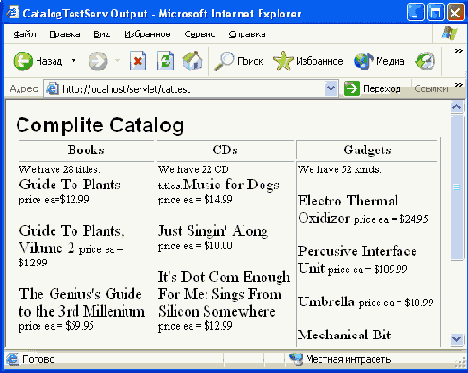
Task: Expand the toolbar overflow chevron at top right
Action: click(459, 51)
